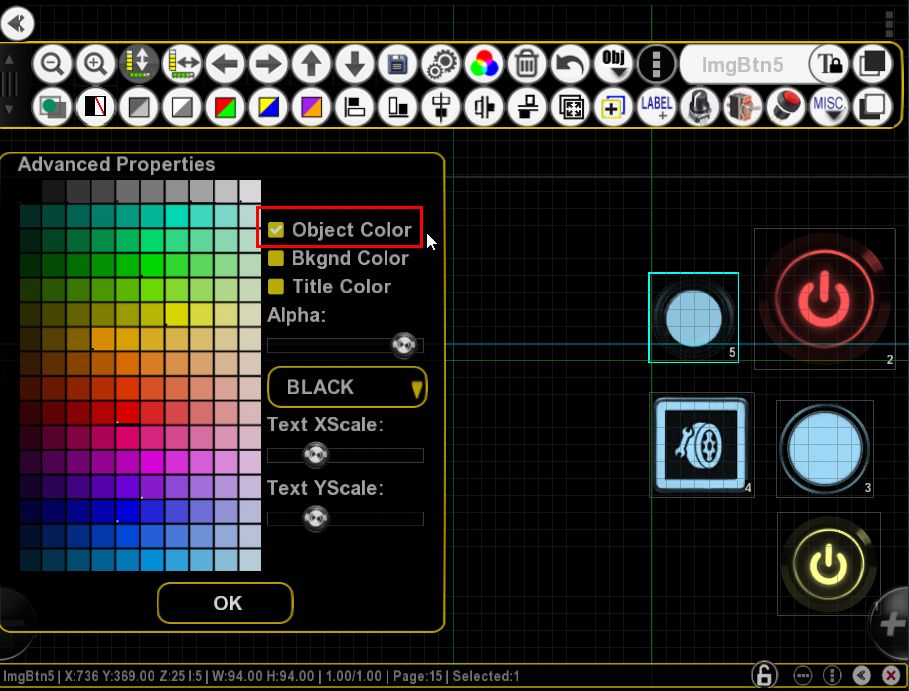The image size is (909, 691).
Task: Enable the Bkgnd Color checkbox
Action: point(276,258)
